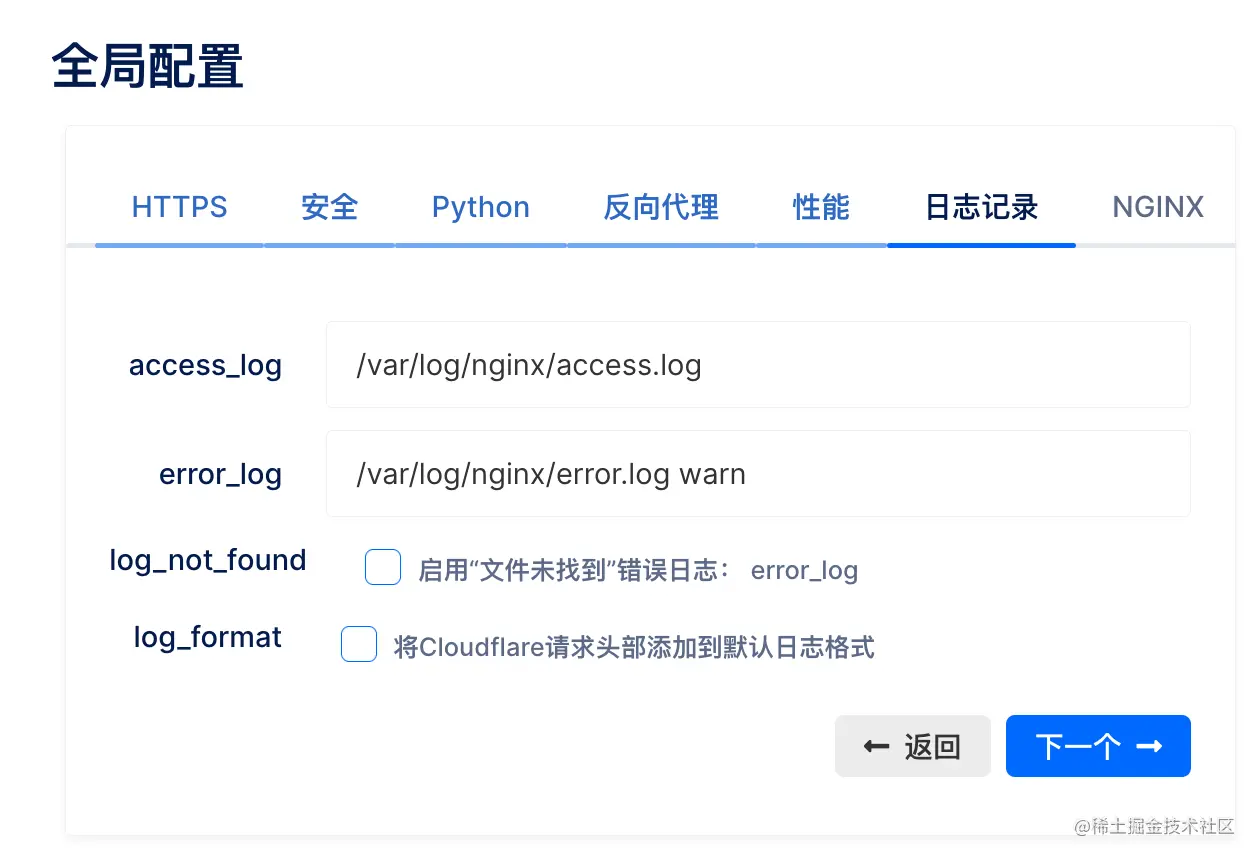The height and width of the screenshot is (860, 1258).
Task: Click the 返回 back button
Action: [x=913, y=746]
